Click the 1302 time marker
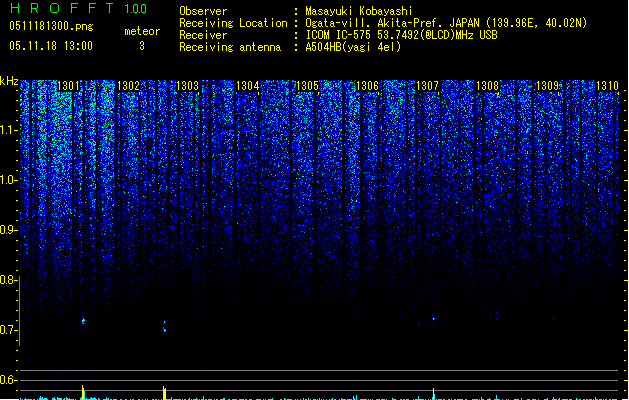The image size is (629, 400). 128,86
